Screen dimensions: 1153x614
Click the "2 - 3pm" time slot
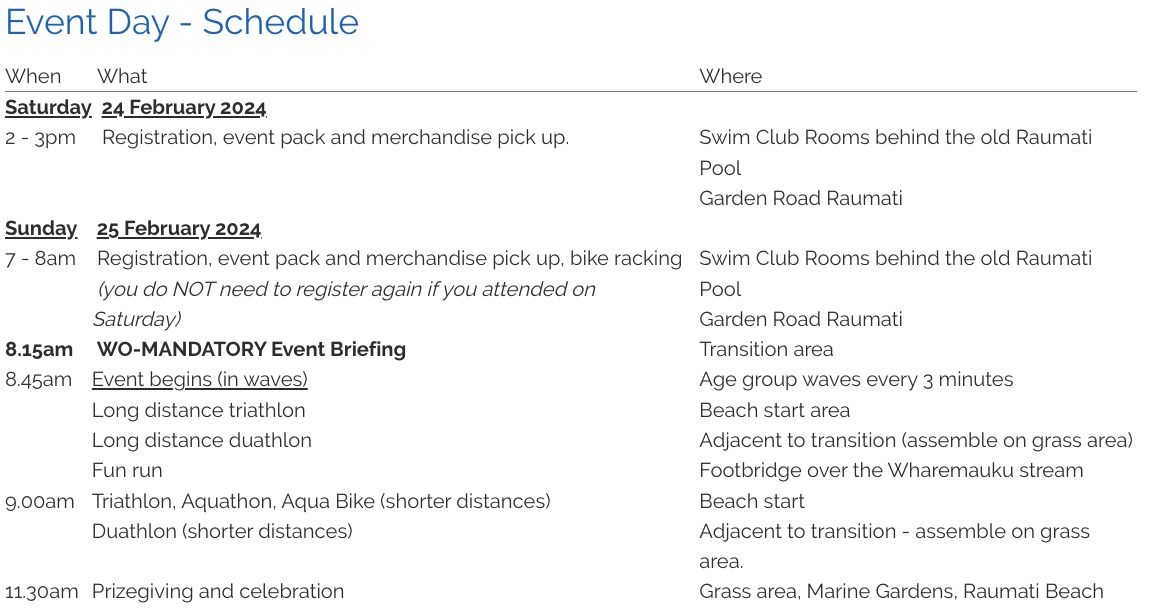[40, 137]
